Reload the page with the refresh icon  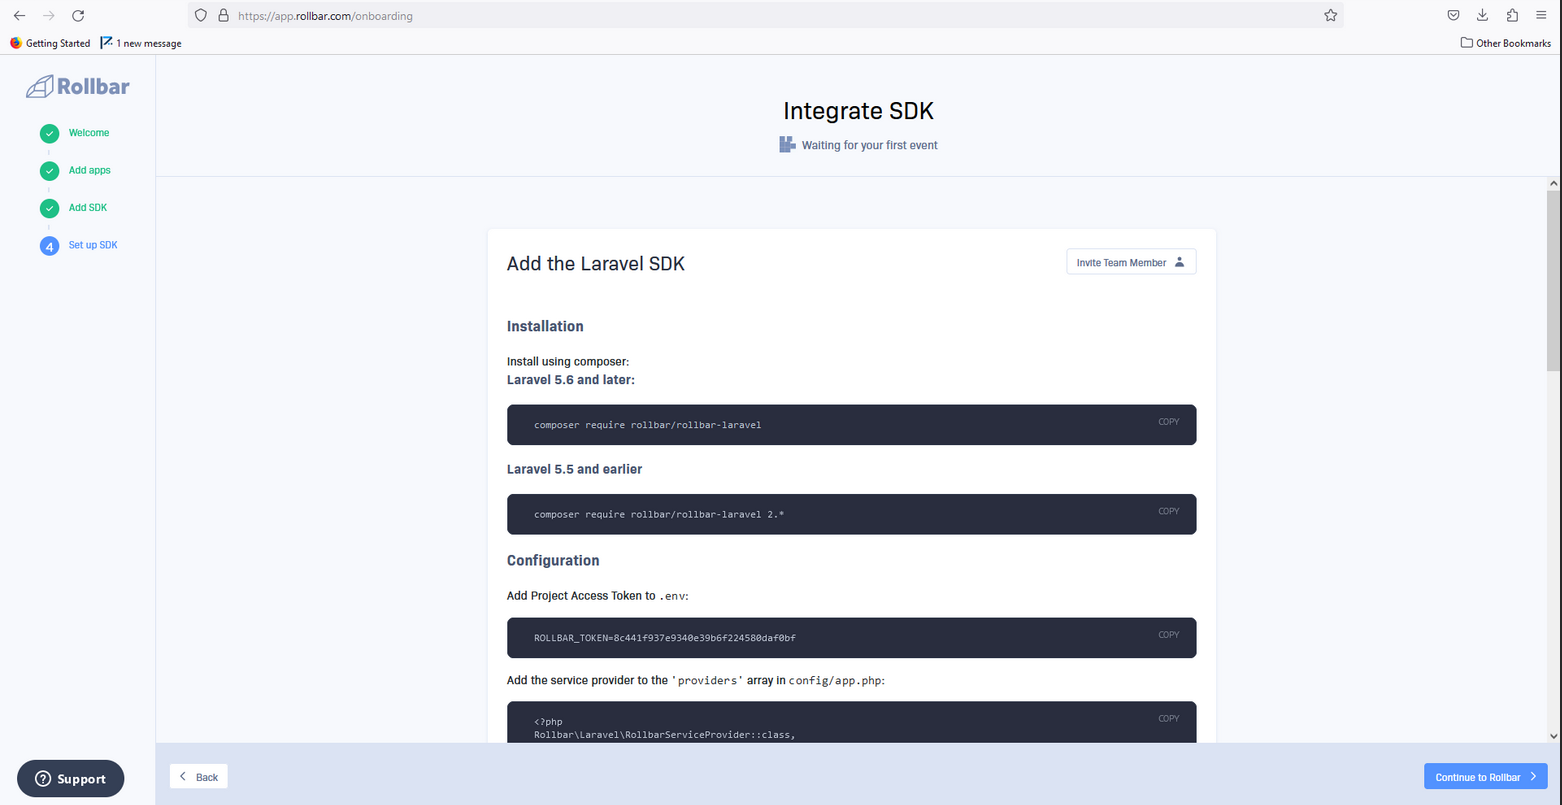78,15
